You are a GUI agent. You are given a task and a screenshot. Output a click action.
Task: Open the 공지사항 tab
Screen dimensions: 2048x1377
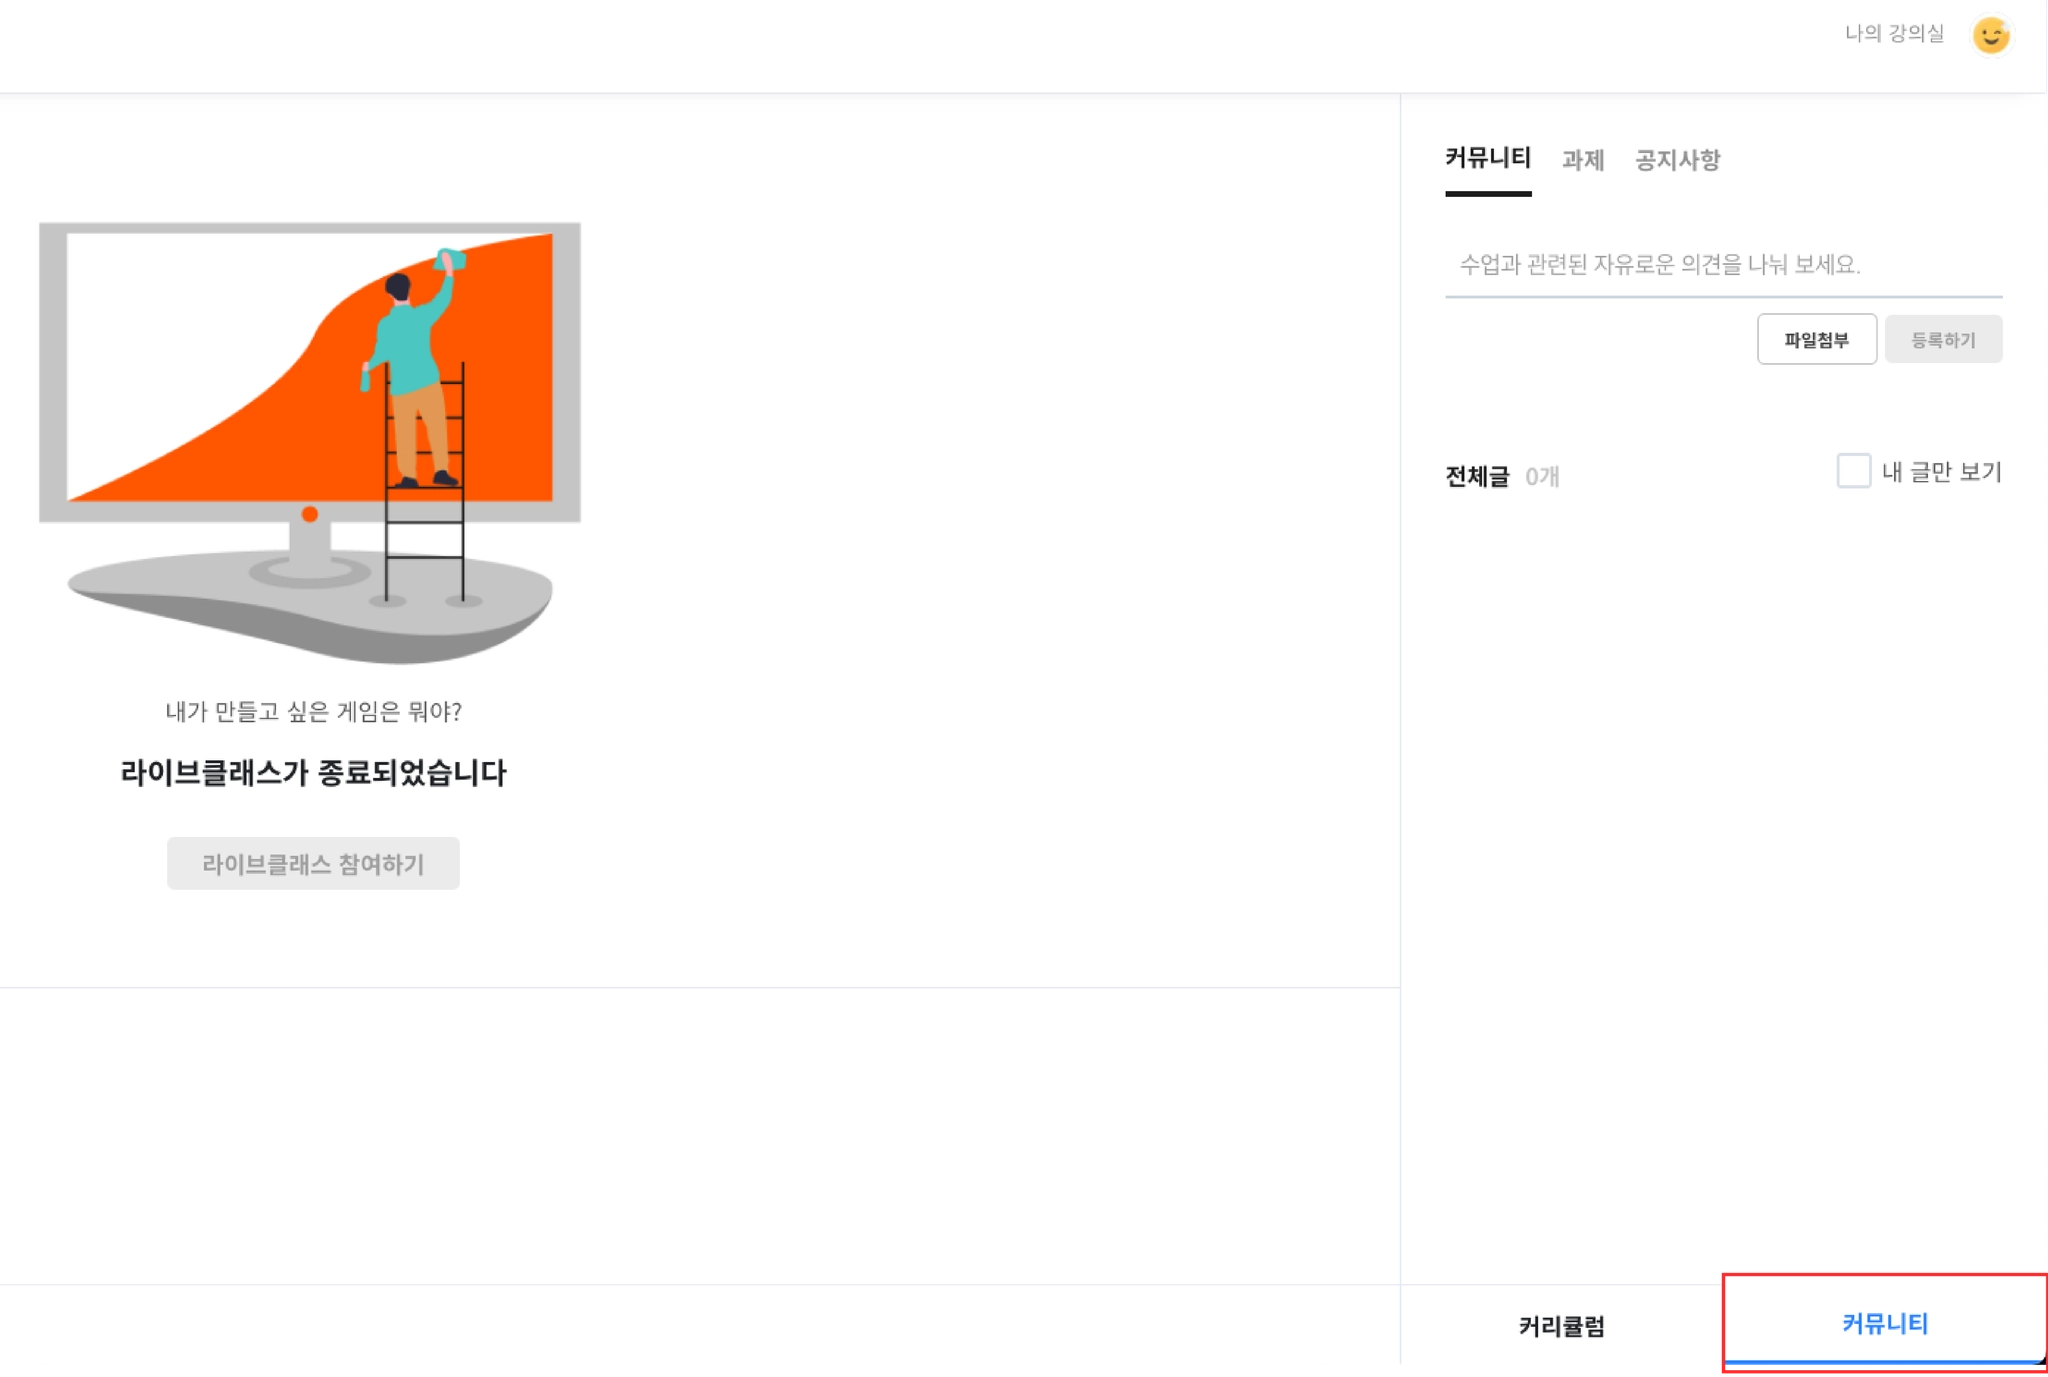[x=1677, y=160]
